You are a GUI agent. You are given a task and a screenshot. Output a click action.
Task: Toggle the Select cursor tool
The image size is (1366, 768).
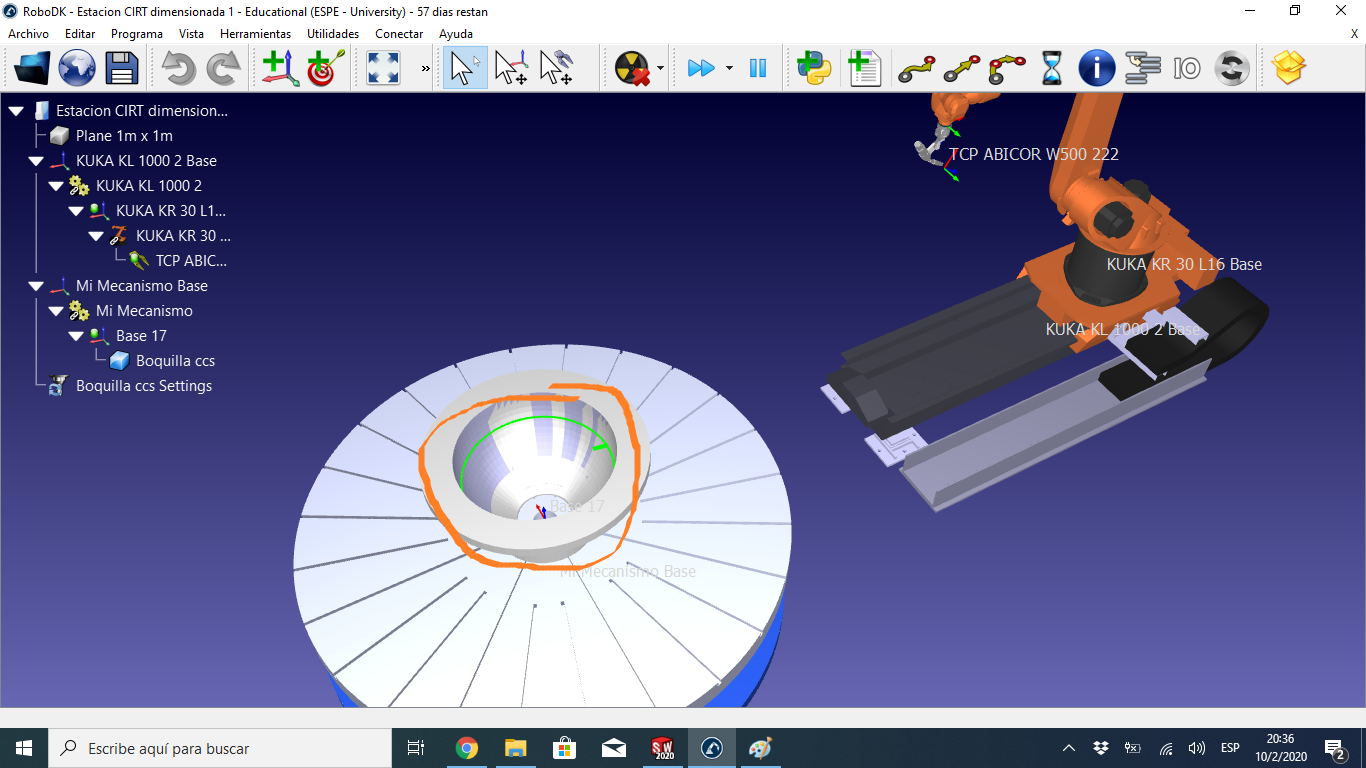465,69
